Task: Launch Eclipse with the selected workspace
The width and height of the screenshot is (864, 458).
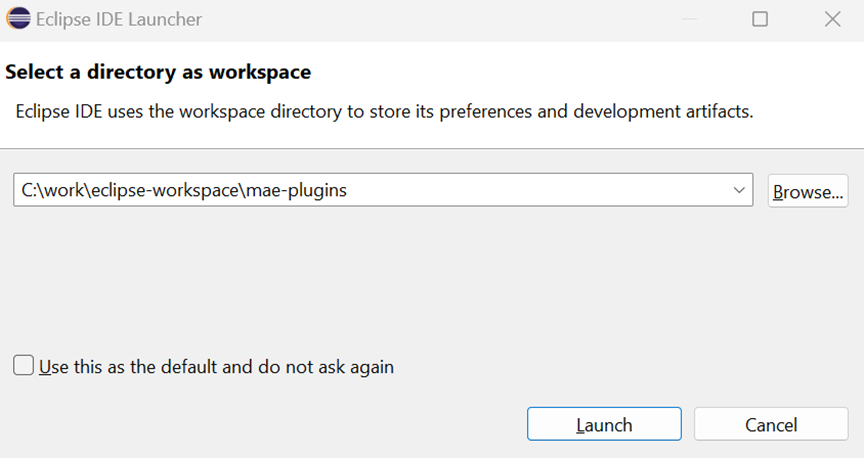Action: [x=604, y=424]
